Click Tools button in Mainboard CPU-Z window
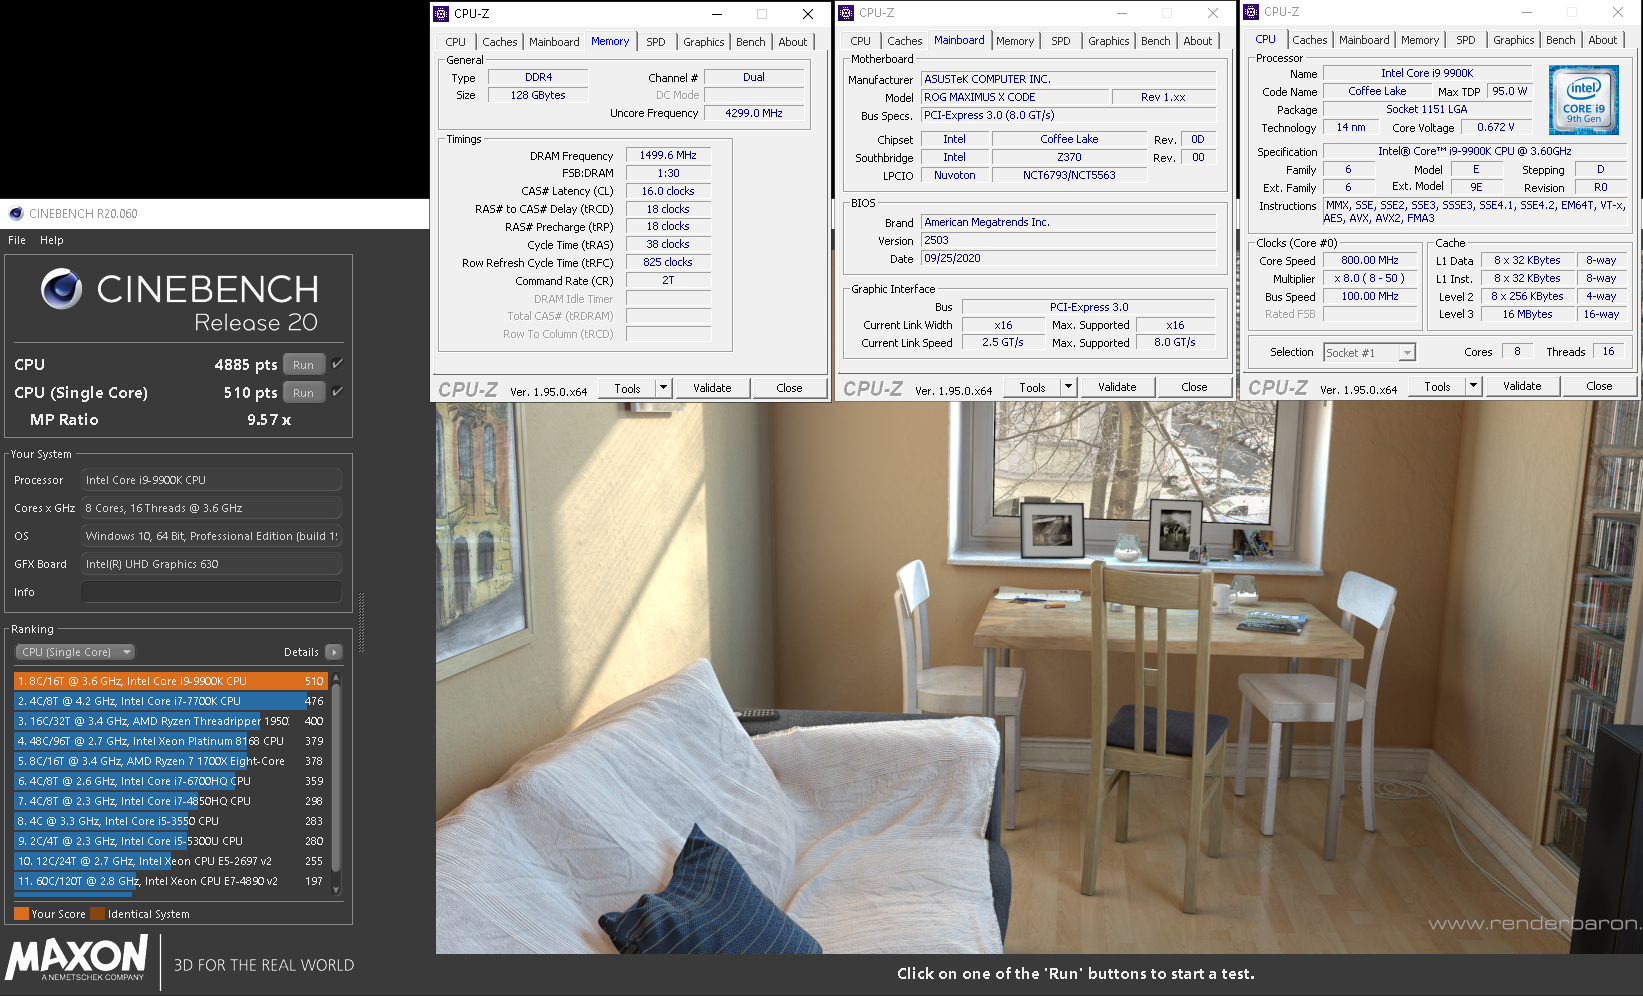The image size is (1643, 996). (x=1032, y=387)
